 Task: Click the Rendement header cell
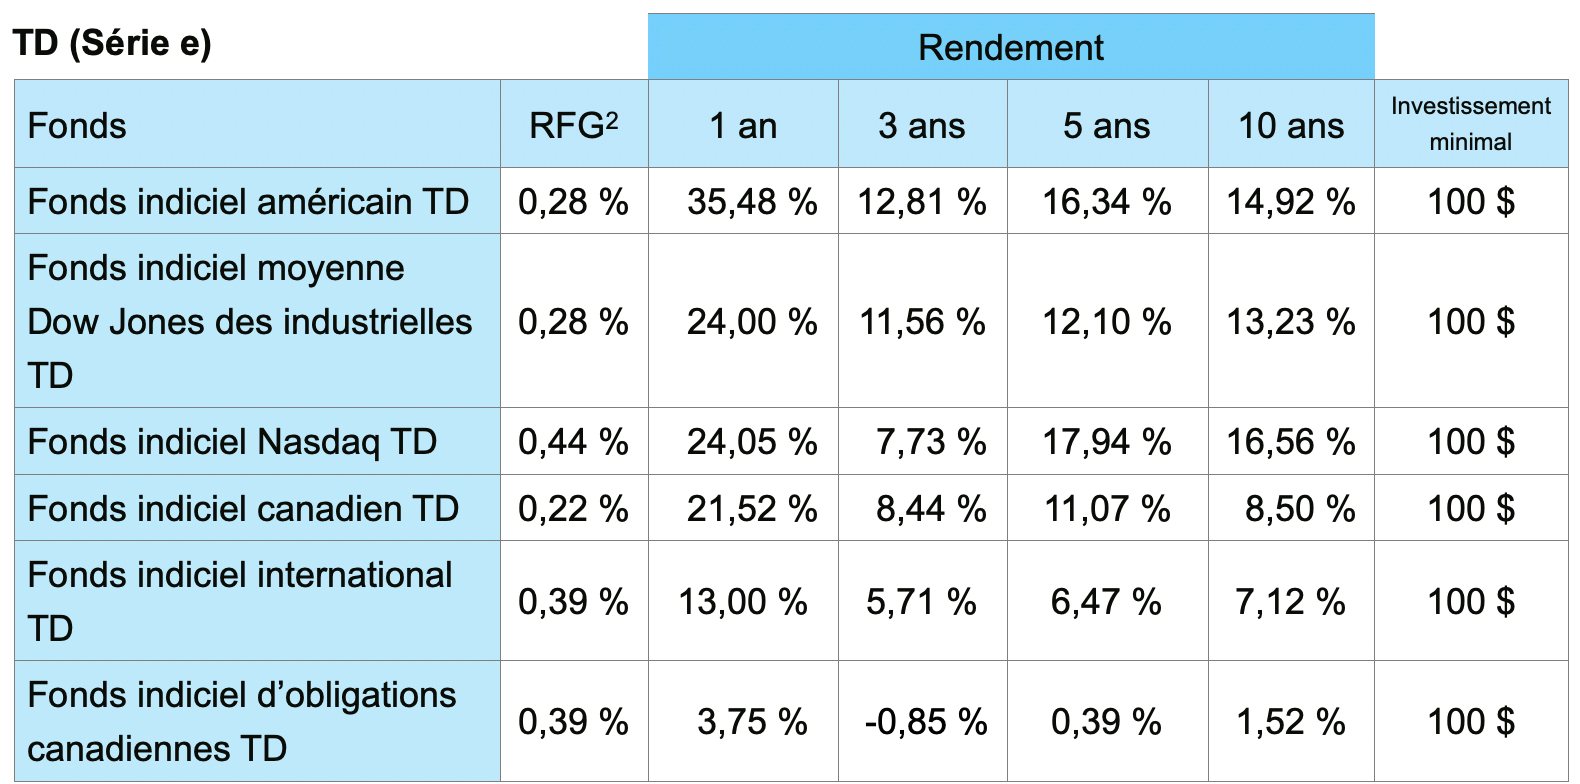pyautogui.click(x=1010, y=47)
